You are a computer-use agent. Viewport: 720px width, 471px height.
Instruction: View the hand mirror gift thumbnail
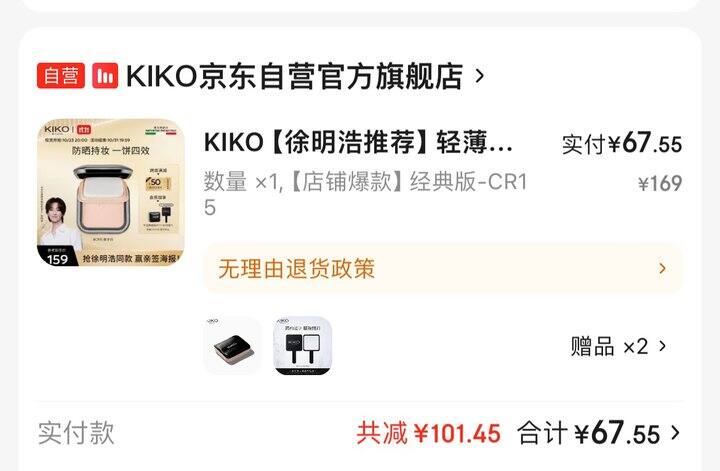(302, 346)
